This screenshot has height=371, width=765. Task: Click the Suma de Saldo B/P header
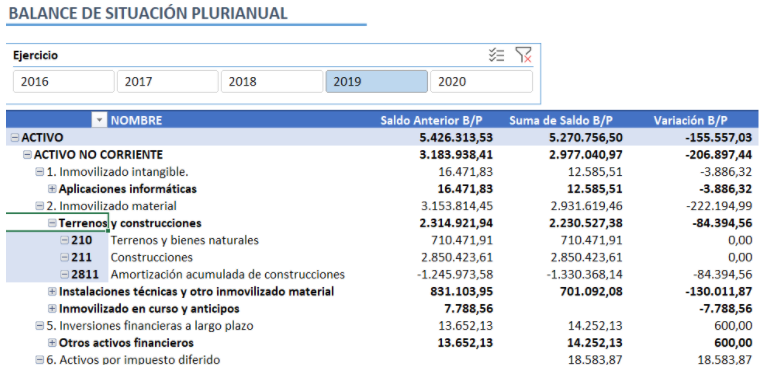[561, 121]
